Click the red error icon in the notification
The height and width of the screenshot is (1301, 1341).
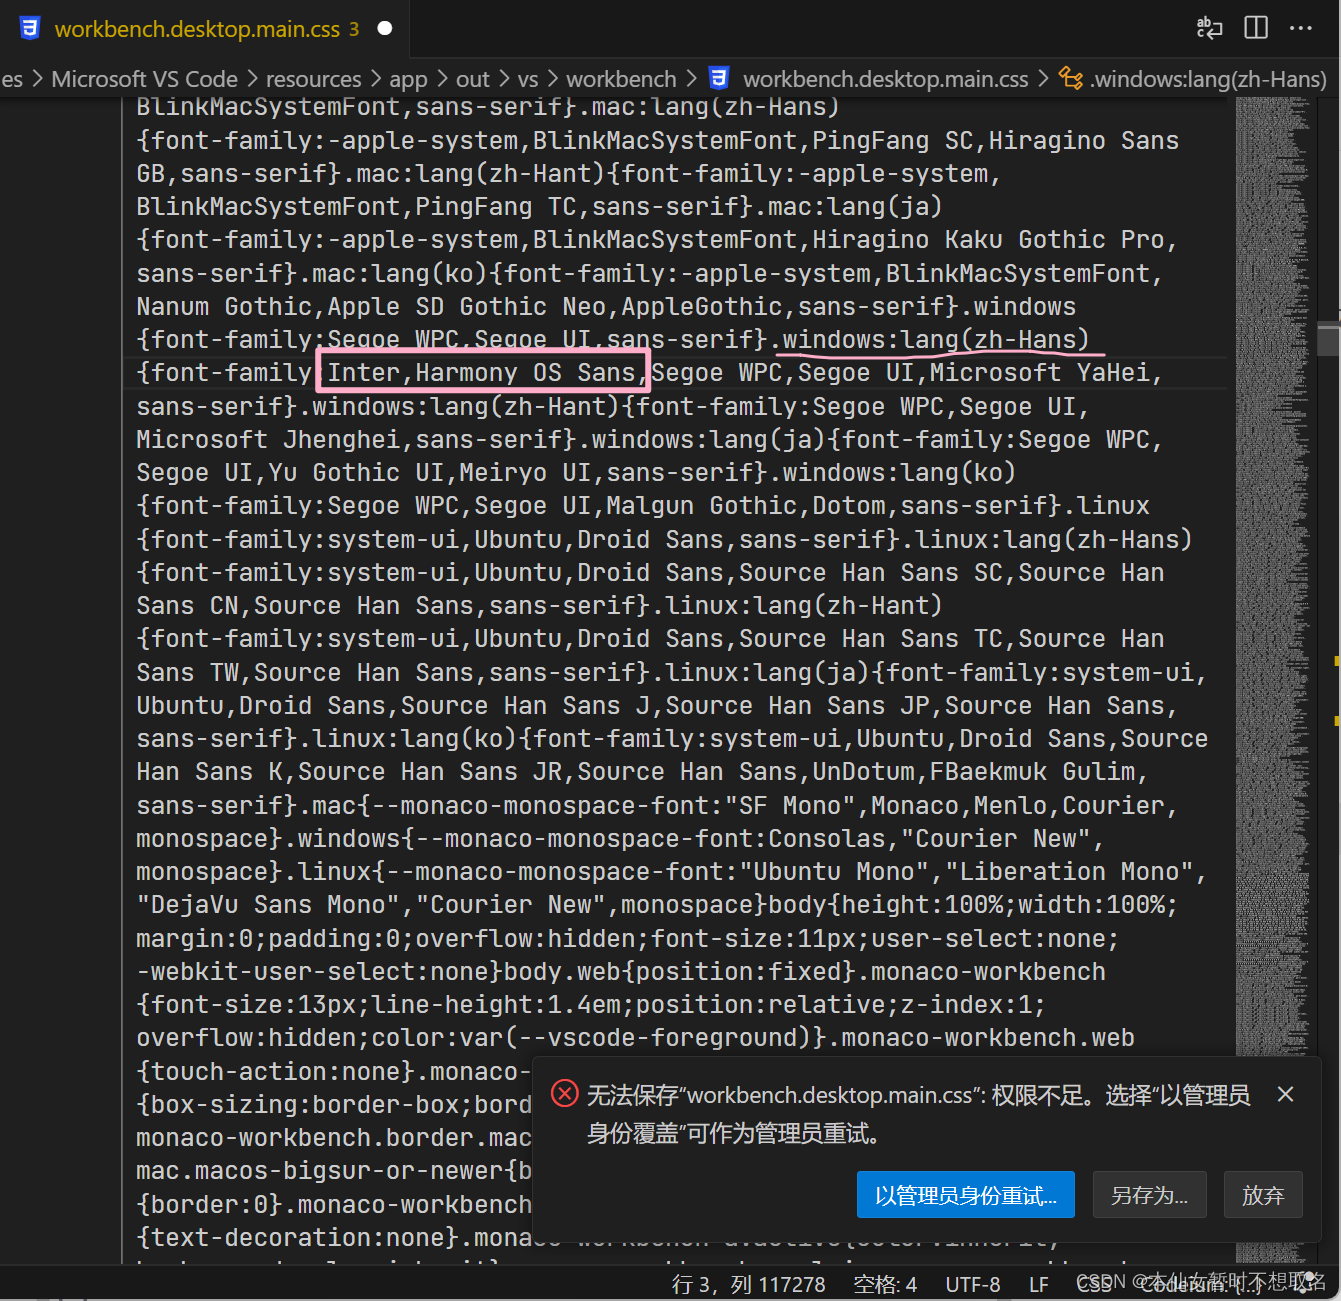point(565,1094)
